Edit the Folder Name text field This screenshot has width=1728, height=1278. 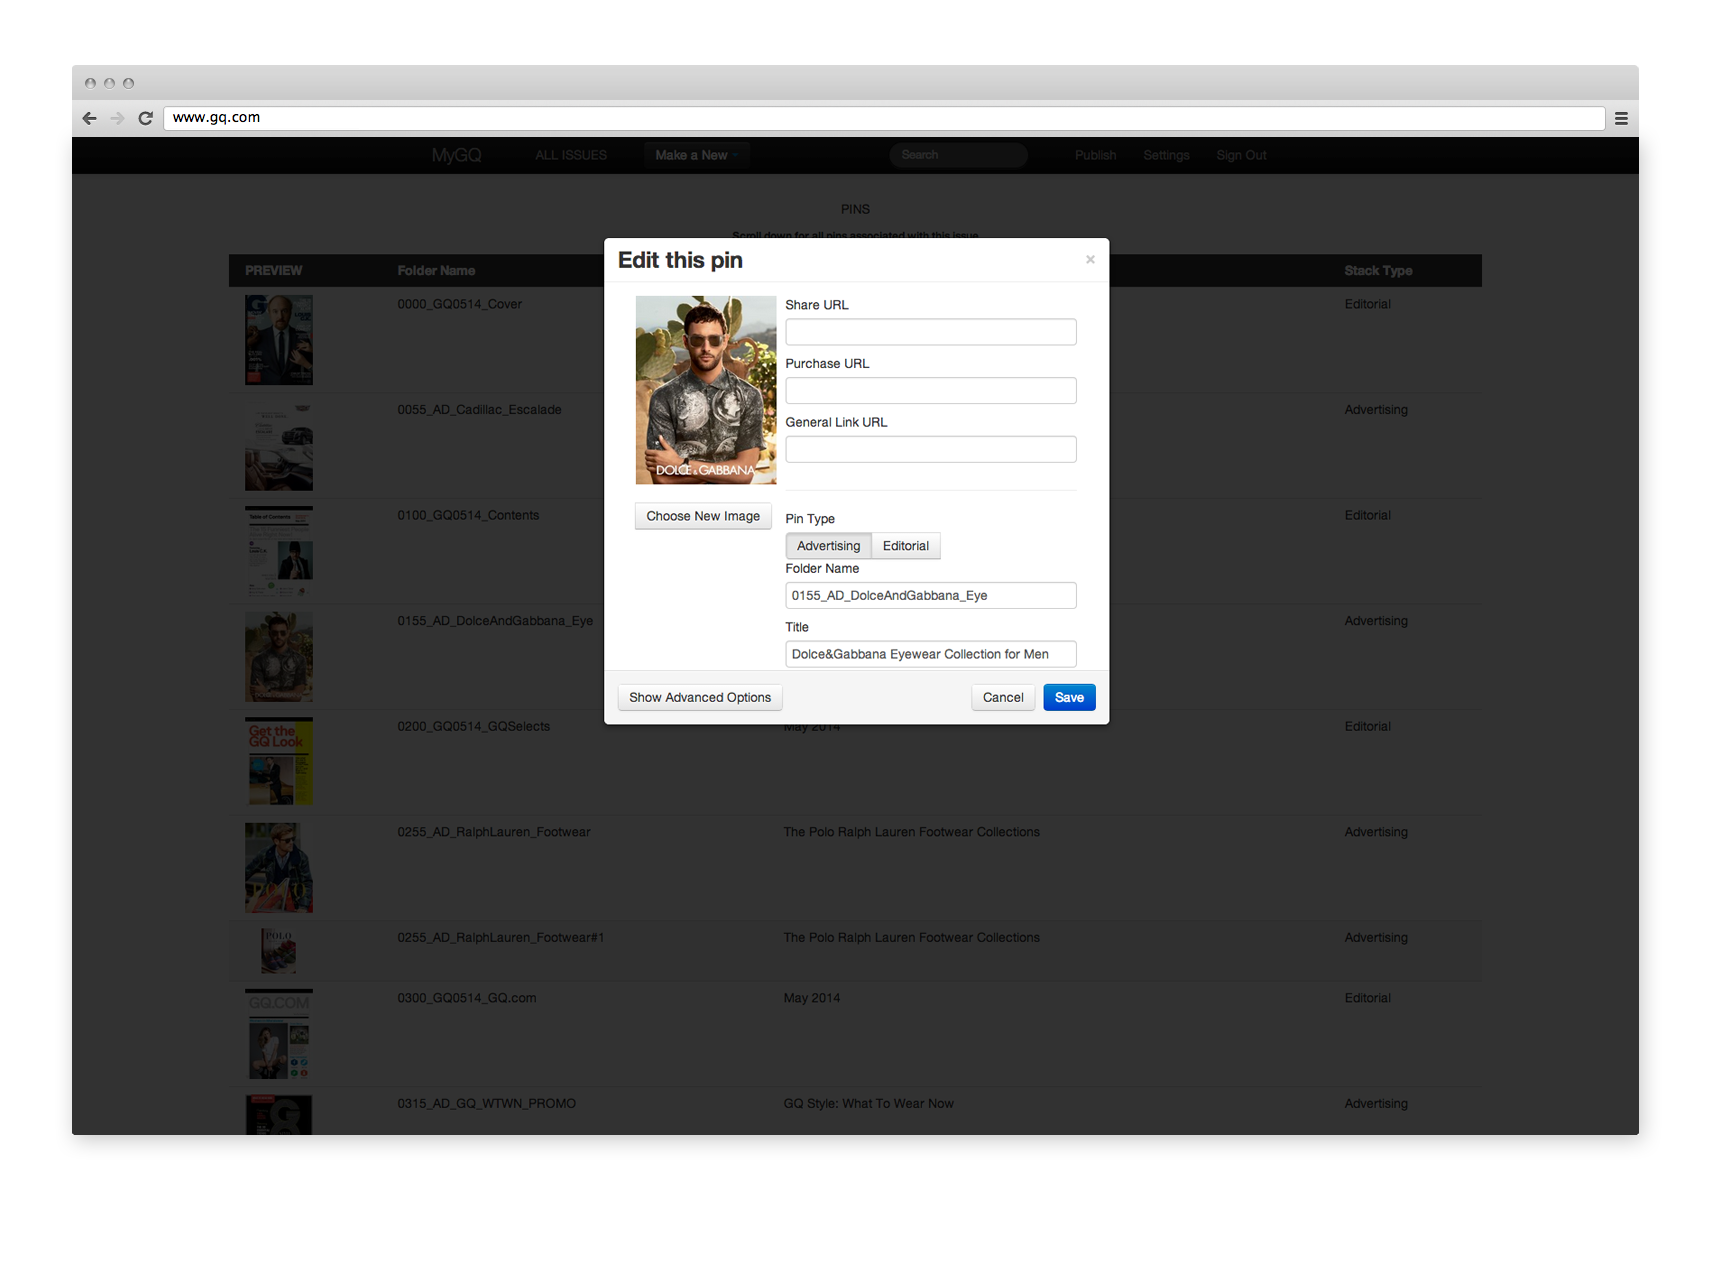pyautogui.click(x=930, y=596)
